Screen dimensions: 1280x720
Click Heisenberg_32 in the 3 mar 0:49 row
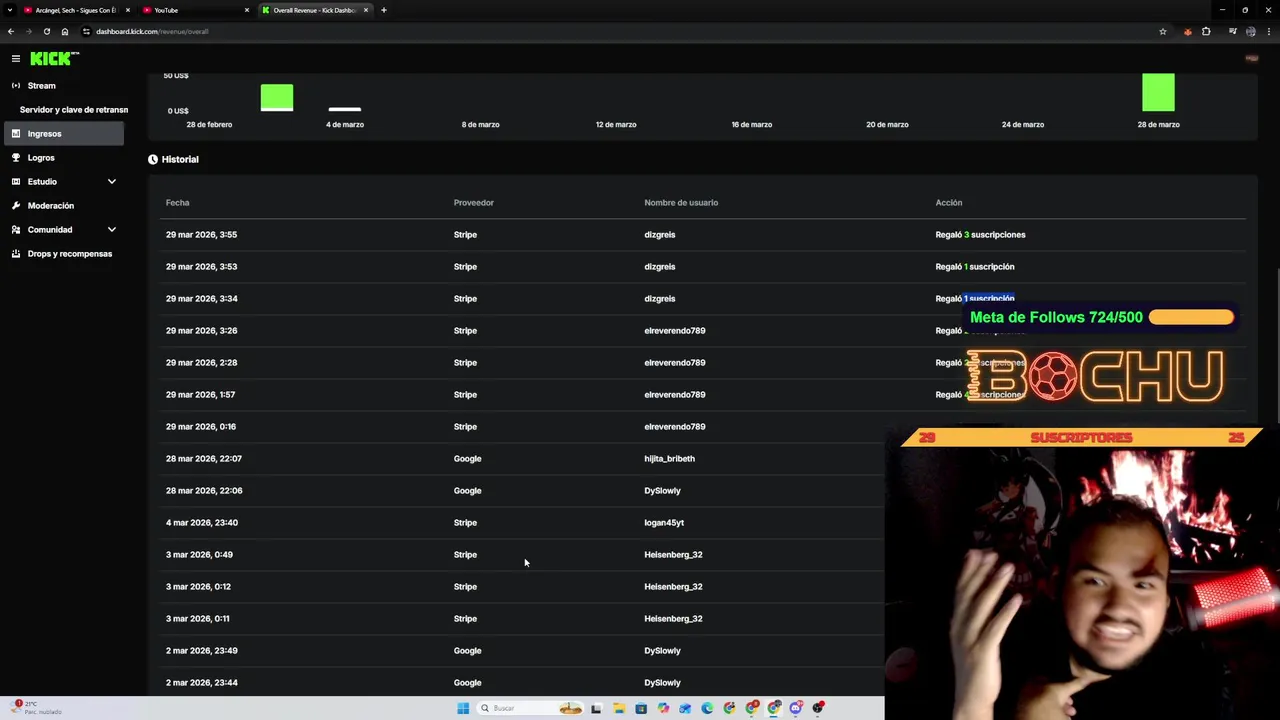(673, 554)
